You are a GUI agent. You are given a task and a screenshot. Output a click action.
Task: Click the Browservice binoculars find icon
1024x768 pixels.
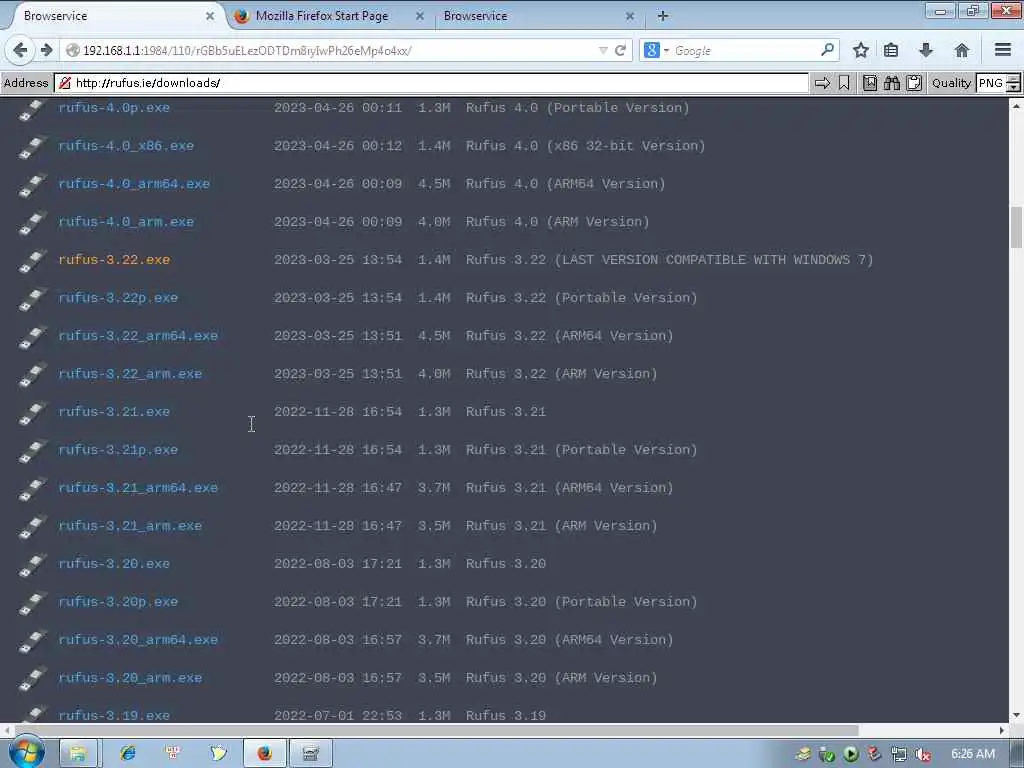pyautogui.click(x=892, y=83)
